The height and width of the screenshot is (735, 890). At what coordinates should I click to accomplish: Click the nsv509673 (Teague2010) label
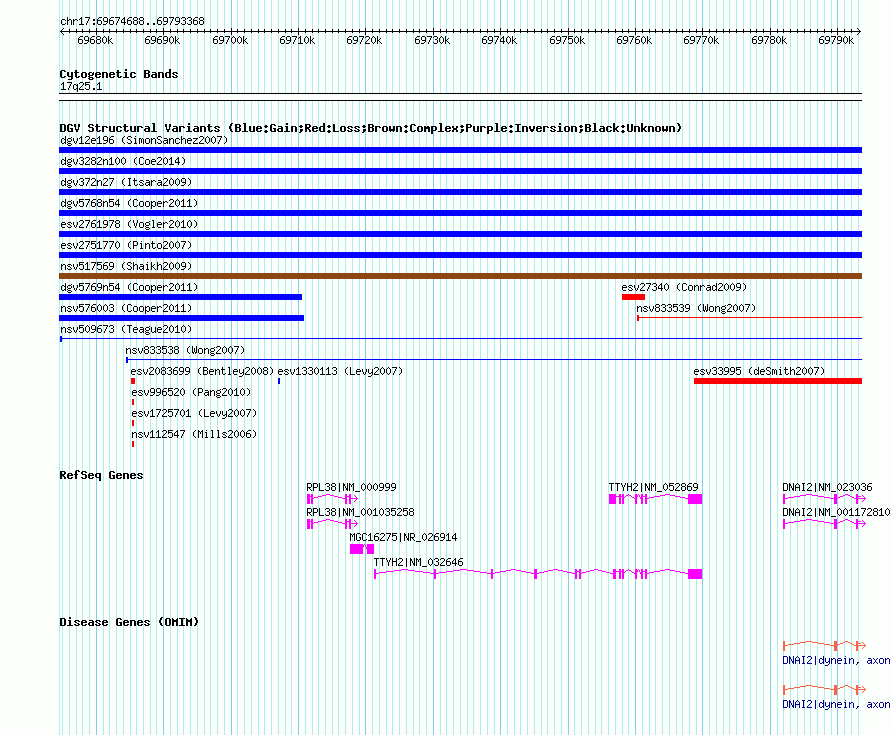click(x=126, y=329)
